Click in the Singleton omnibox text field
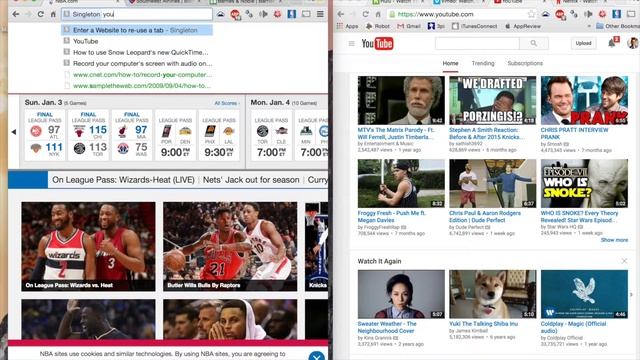Image resolution: width=640 pixels, height=360 pixels. 137,14
